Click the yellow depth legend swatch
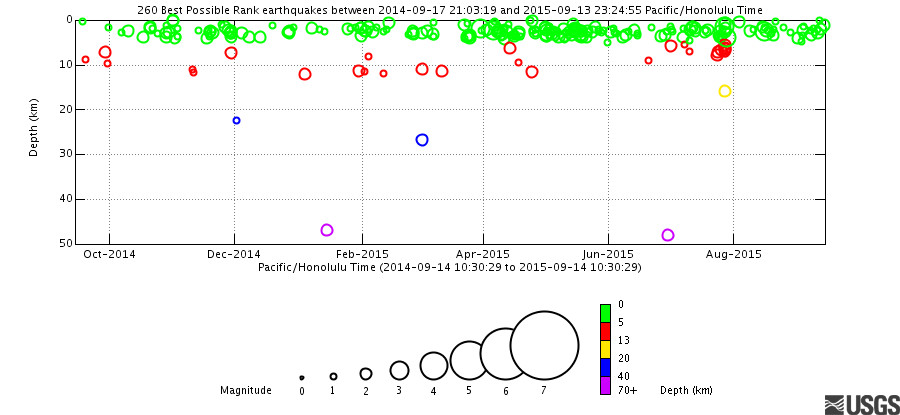This screenshot has height=415, width=900. (x=605, y=349)
